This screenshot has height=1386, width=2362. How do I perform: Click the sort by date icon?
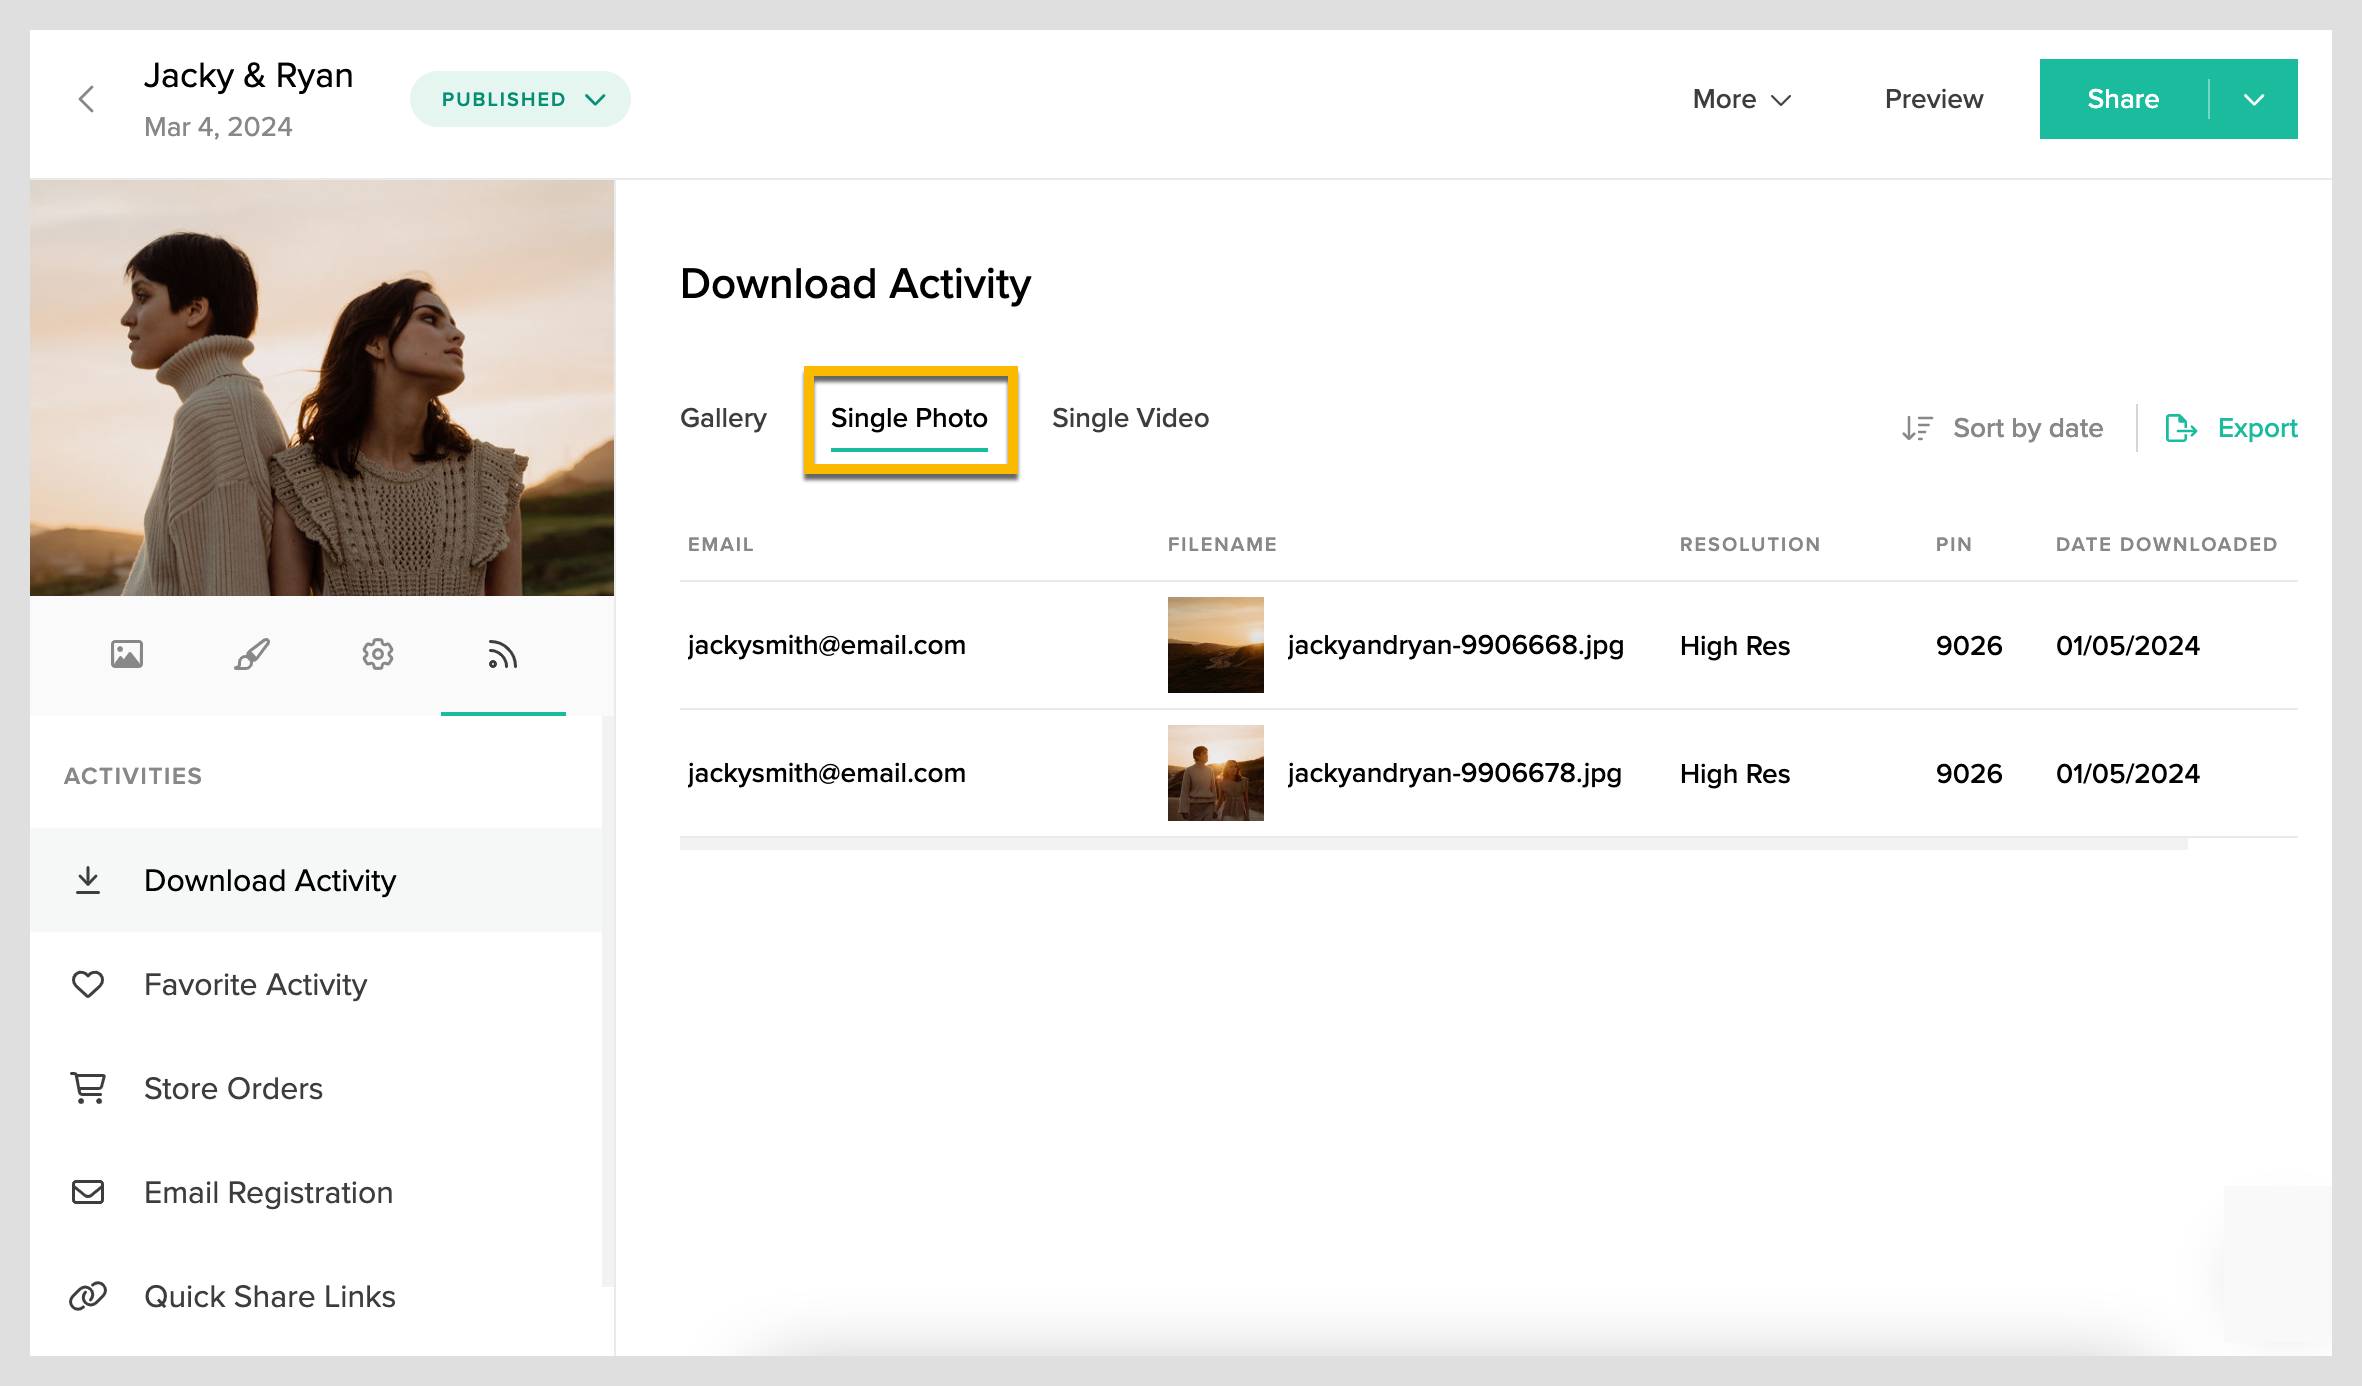[1917, 428]
